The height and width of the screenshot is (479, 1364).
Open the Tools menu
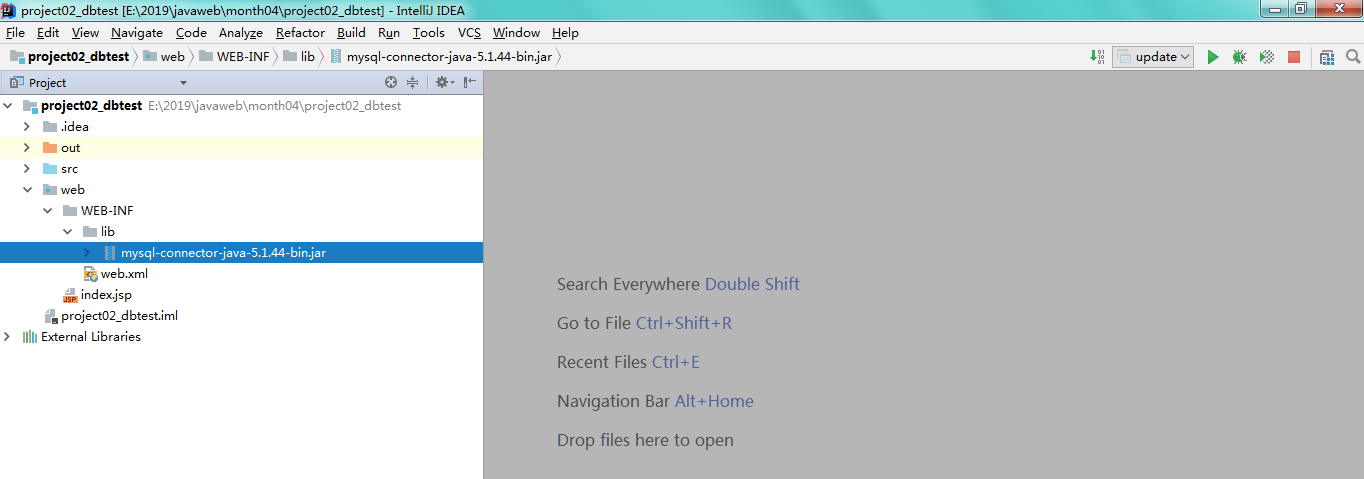tap(429, 33)
